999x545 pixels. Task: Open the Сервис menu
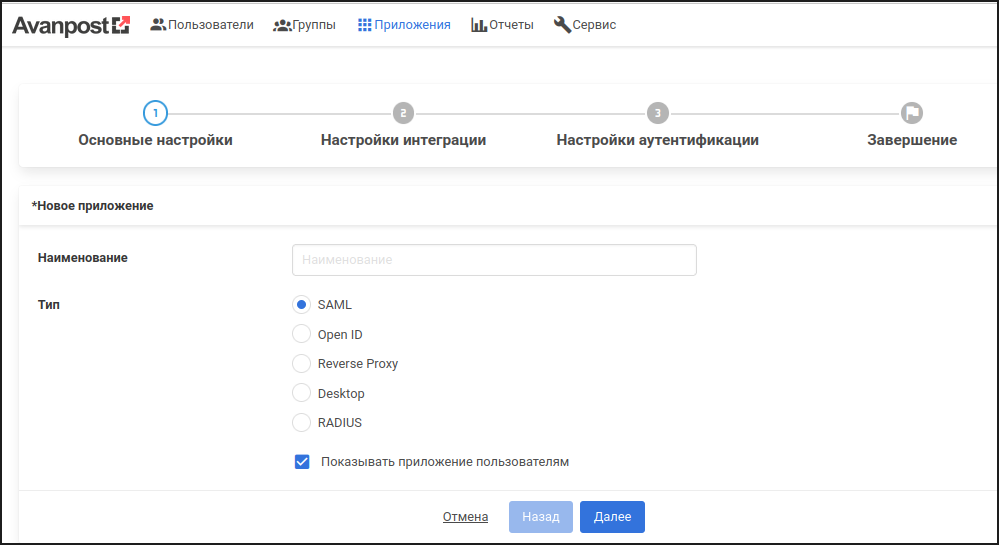click(593, 24)
